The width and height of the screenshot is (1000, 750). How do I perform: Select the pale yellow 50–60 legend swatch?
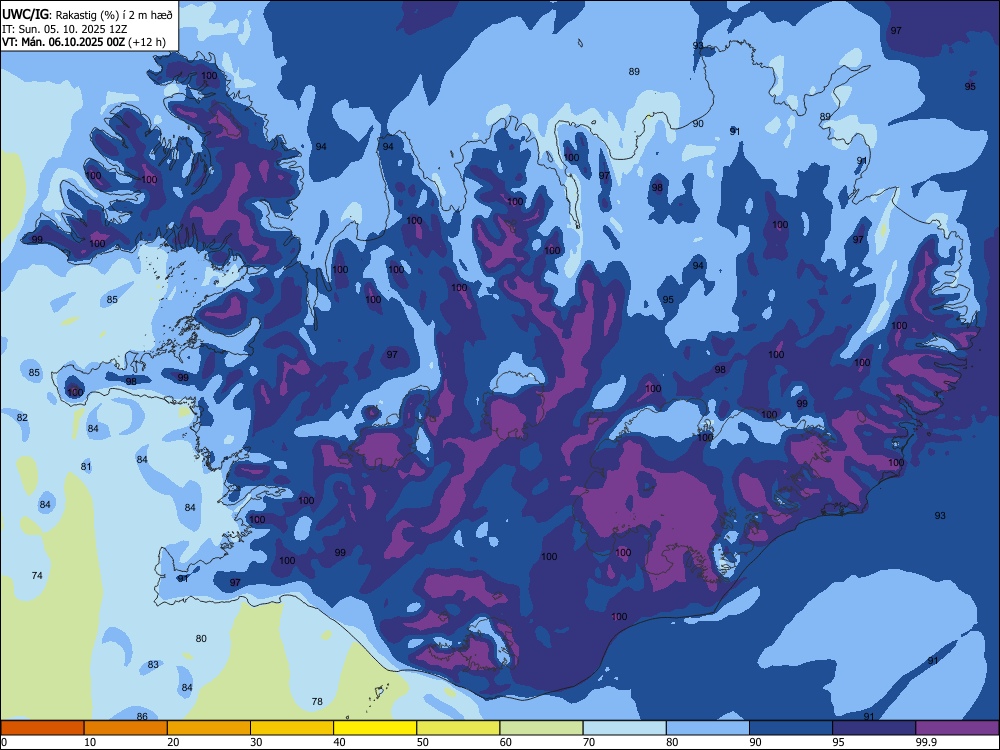point(458,728)
